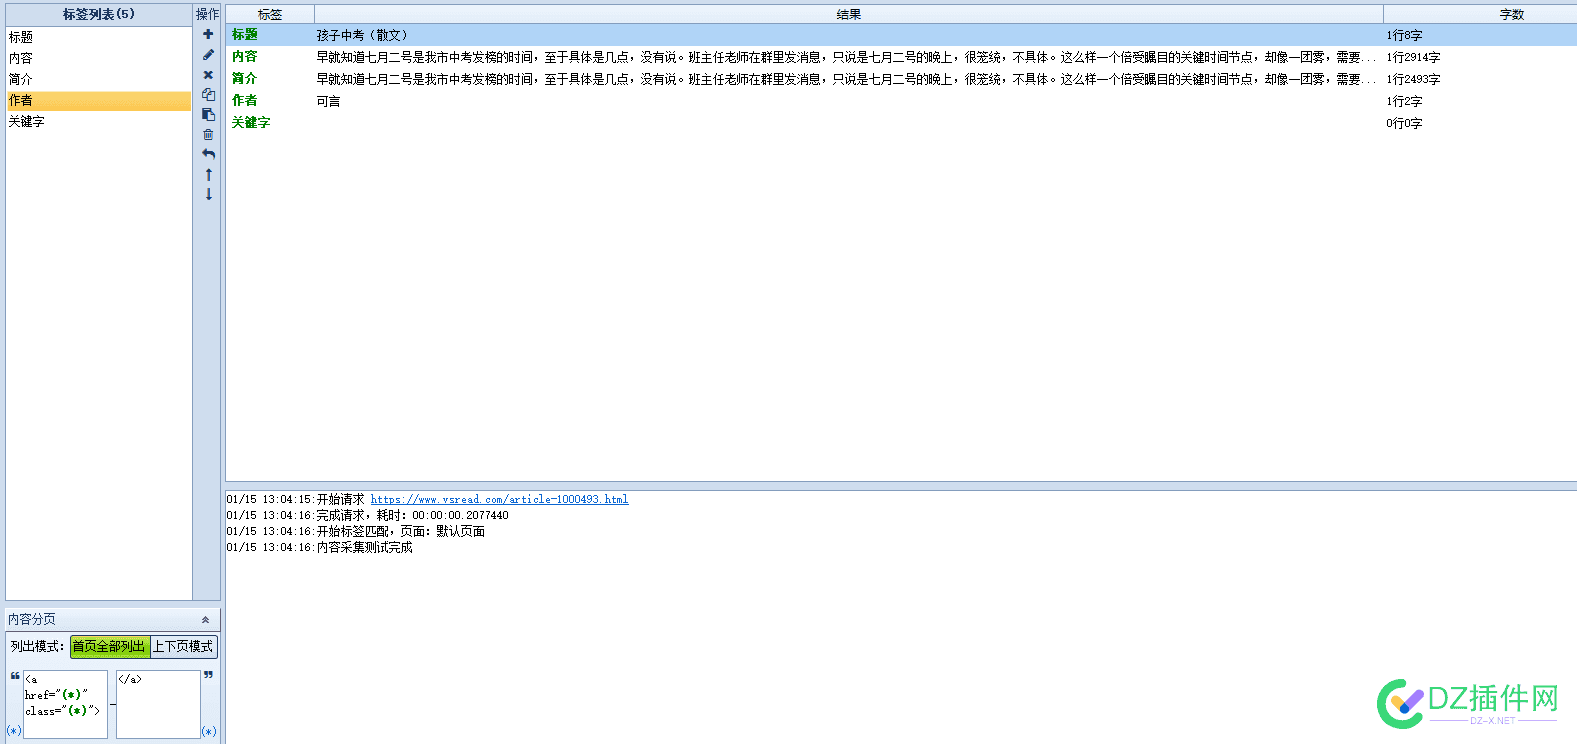Screen dimensions: 1577x744
Task: Click the plus icon to add a tag
Action: pyautogui.click(x=208, y=34)
